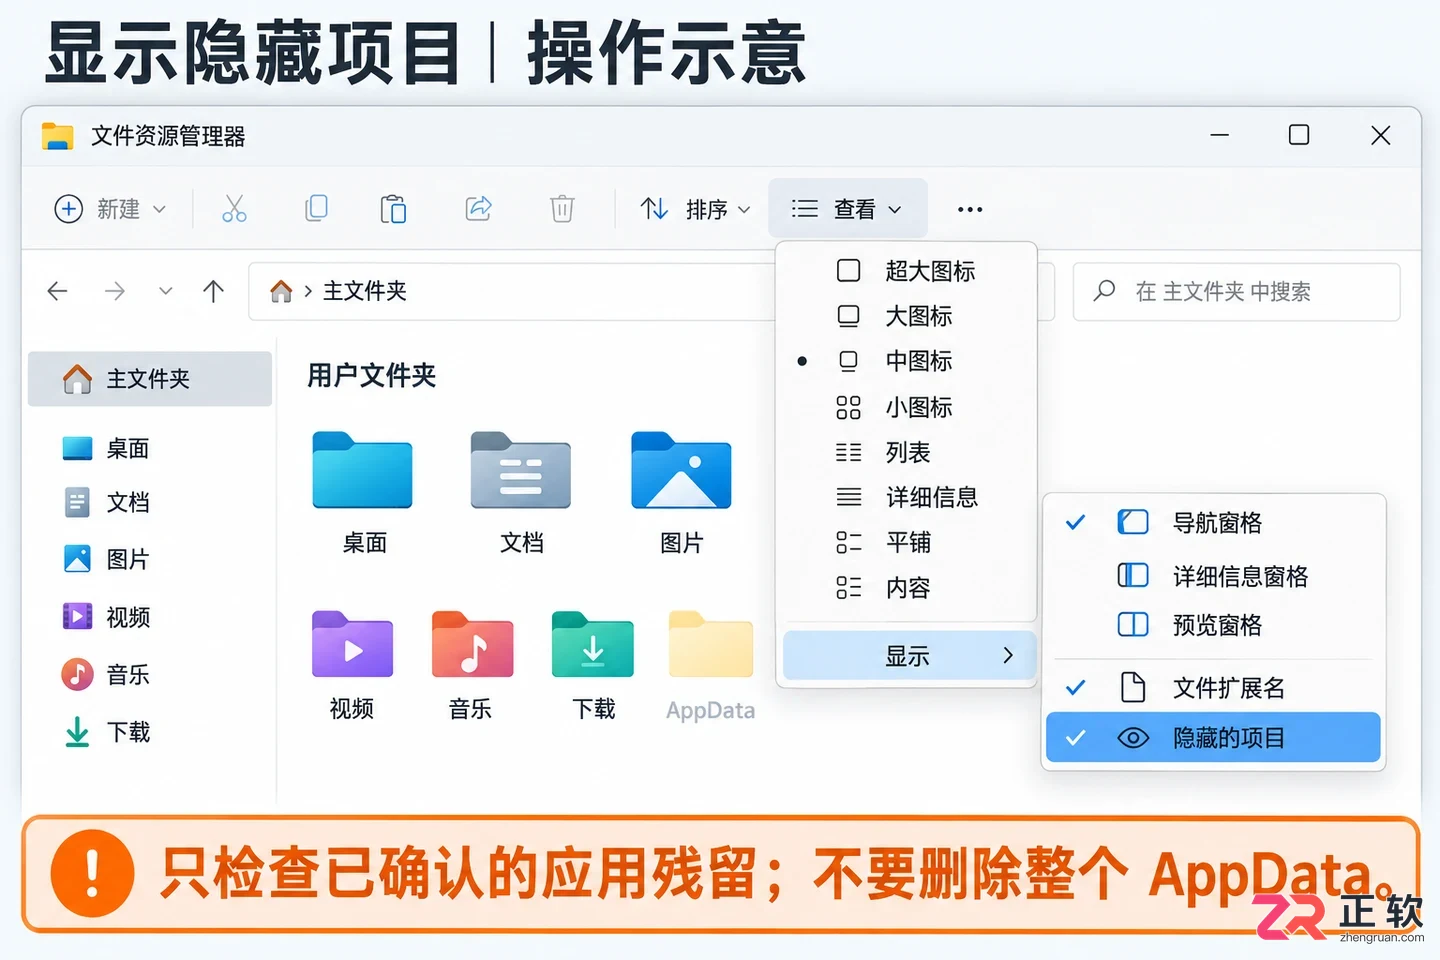The width and height of the screenshot is (1440, 960).
Task: Open the 文档 folder in main pane
Action: (521, 493)
